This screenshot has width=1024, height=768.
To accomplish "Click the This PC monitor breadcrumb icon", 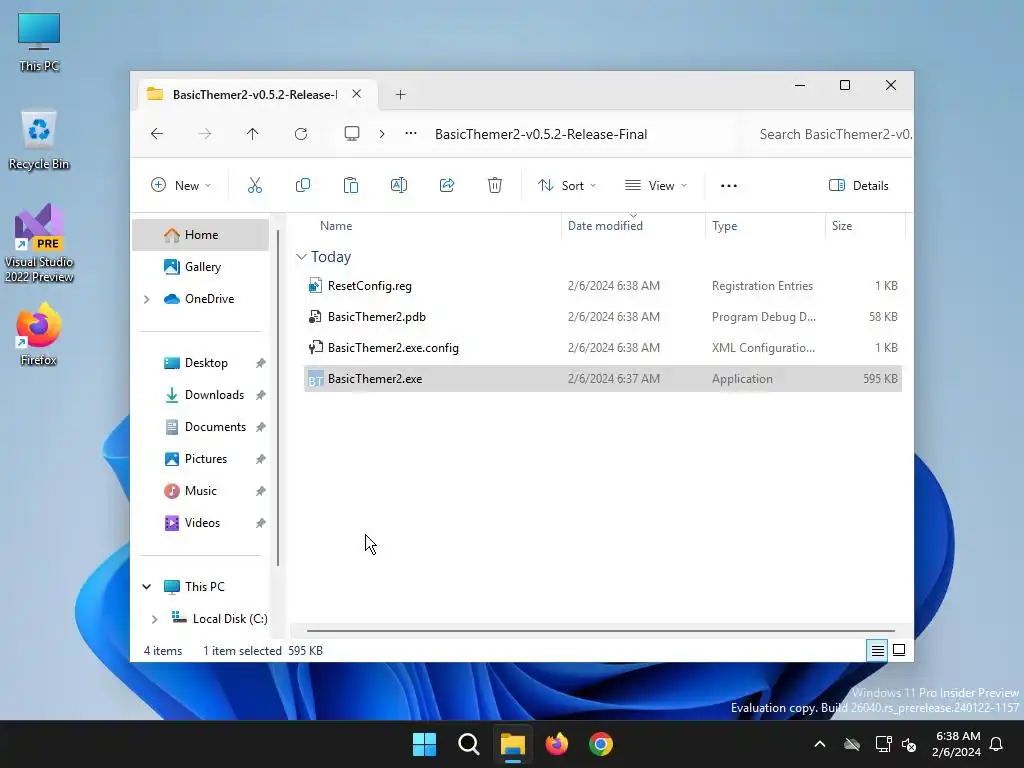I will point(352,134).
